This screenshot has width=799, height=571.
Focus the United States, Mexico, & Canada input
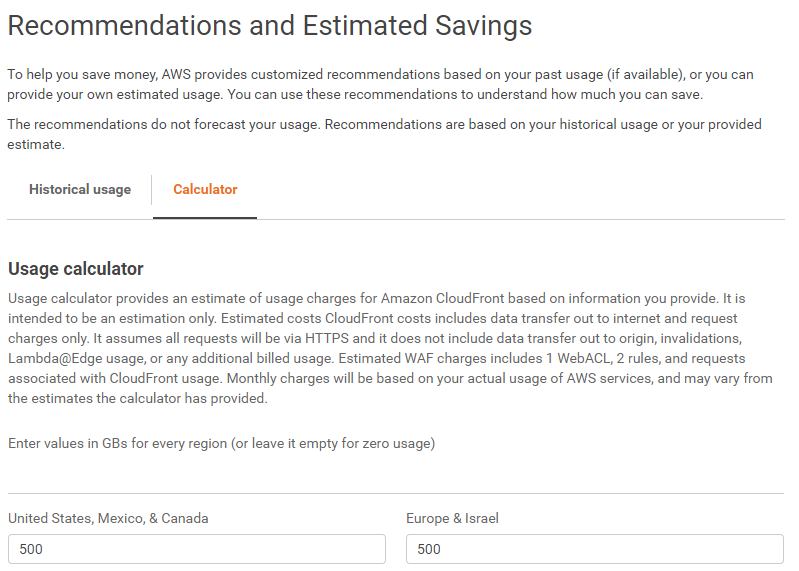tap(197, 549)
